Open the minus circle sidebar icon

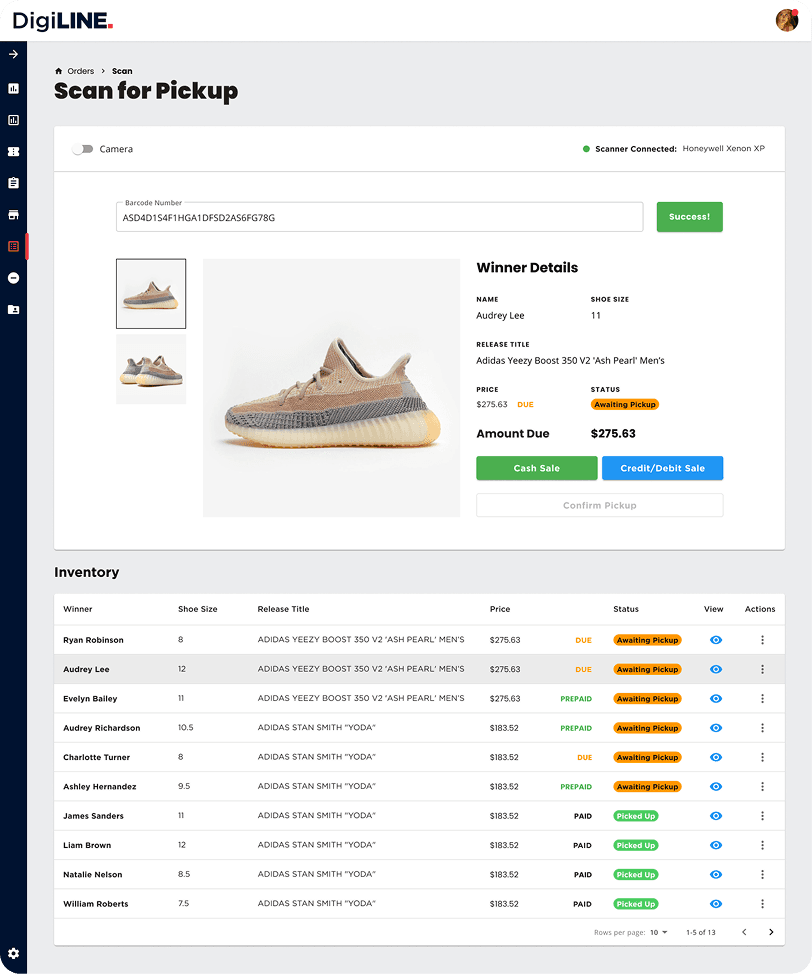coord(13,278)
